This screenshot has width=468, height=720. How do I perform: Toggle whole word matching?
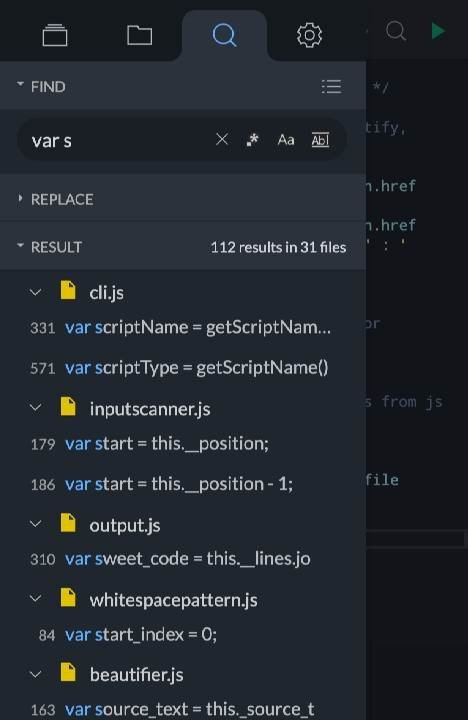(320, 140)
